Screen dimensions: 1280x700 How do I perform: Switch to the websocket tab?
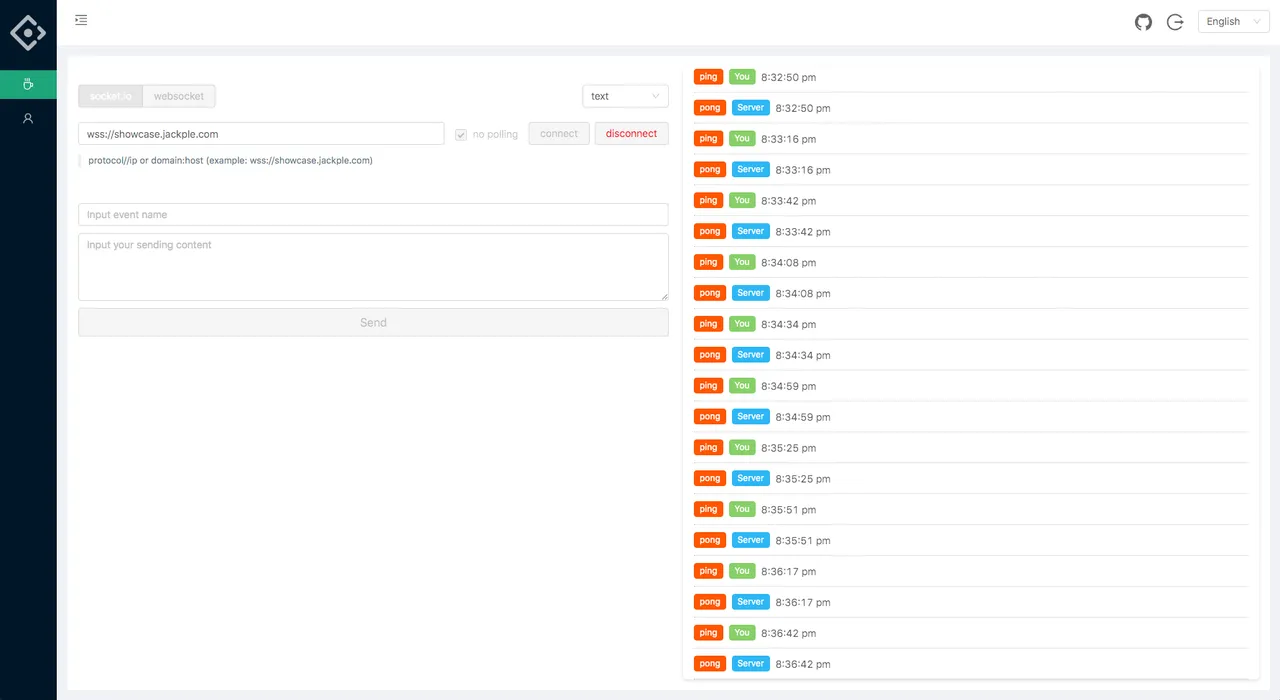coord(179,96)
